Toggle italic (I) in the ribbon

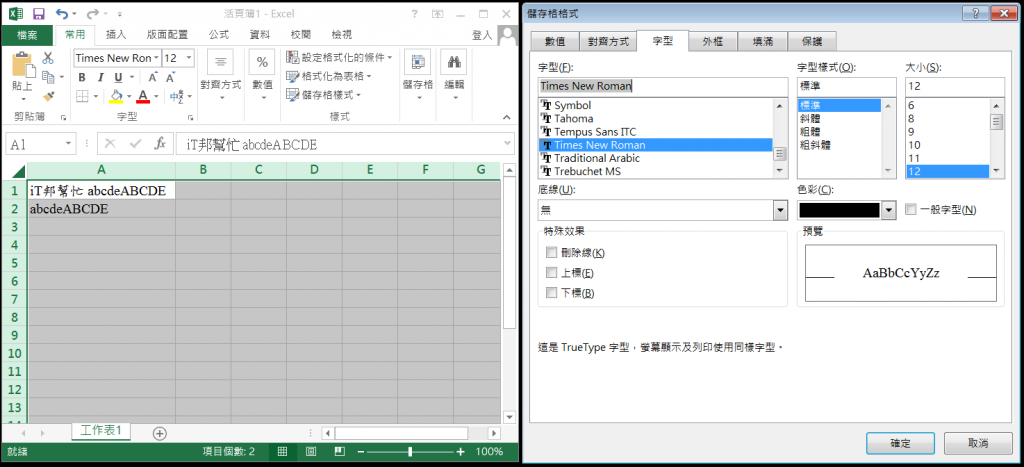pyautogui.click(x=100, y=78)
